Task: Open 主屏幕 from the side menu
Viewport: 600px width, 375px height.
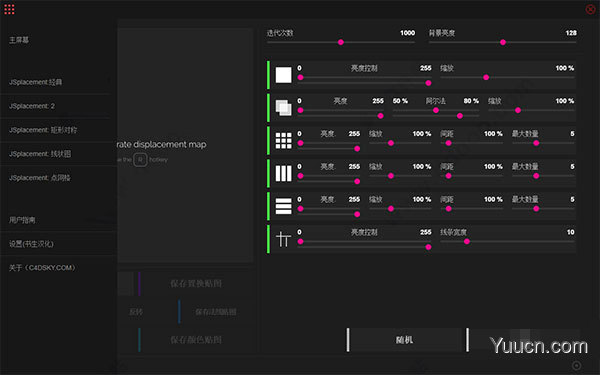Action: click(x=19, y=40)
